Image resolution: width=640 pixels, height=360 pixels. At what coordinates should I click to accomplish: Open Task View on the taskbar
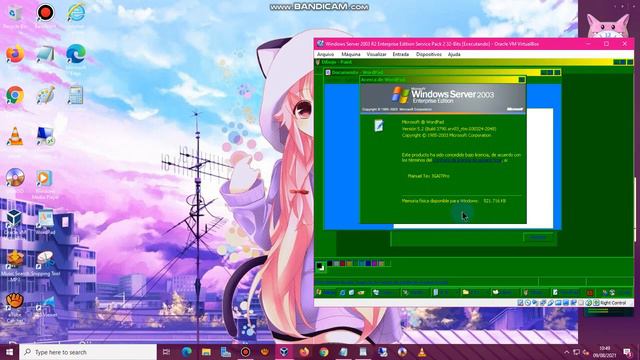(x=166, y=352)
